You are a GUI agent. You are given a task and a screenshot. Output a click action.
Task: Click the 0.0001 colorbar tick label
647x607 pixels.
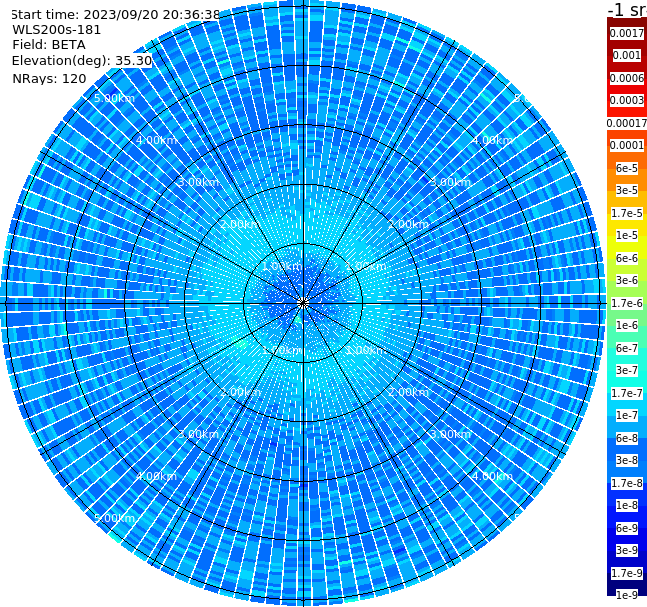point(627,145)
